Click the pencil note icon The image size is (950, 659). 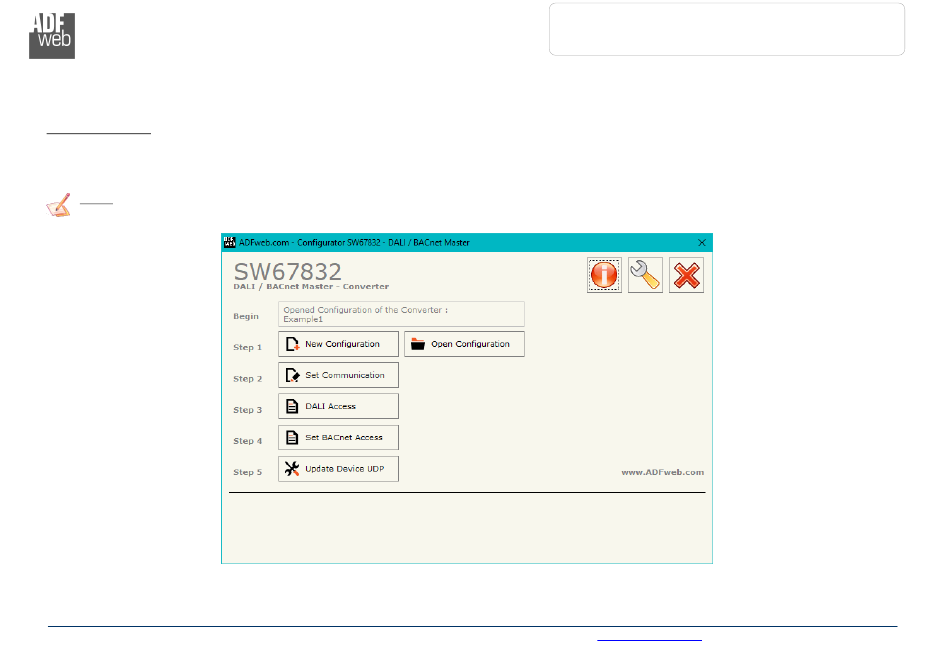[x=59, y=205]
